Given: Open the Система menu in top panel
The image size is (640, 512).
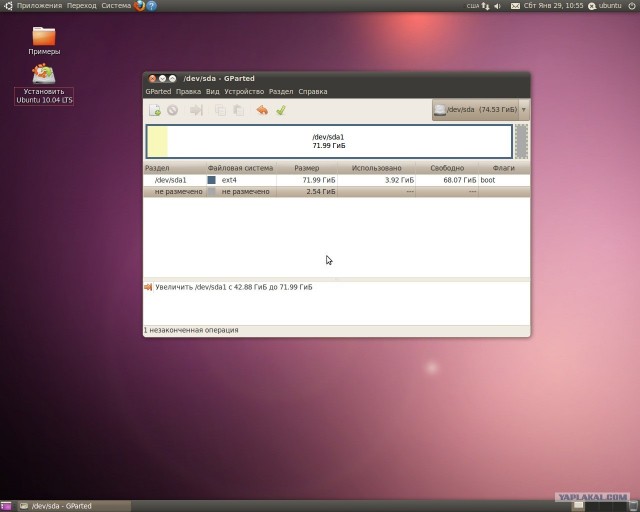Looking at the screenshot, I should point(116,6).
